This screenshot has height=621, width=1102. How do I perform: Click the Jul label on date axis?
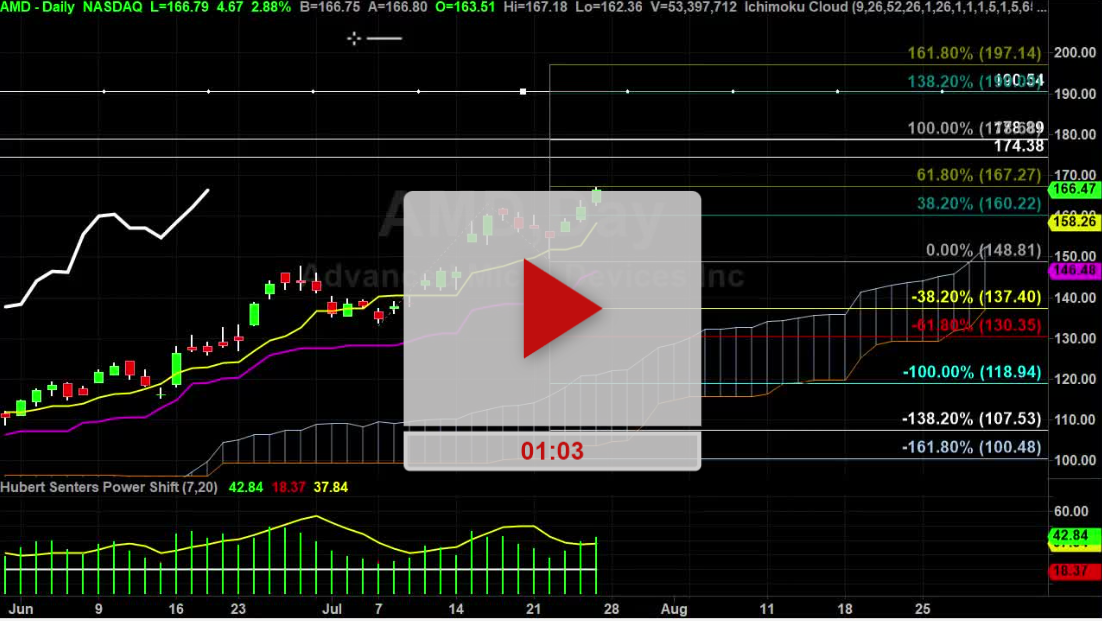coord(331,607)
